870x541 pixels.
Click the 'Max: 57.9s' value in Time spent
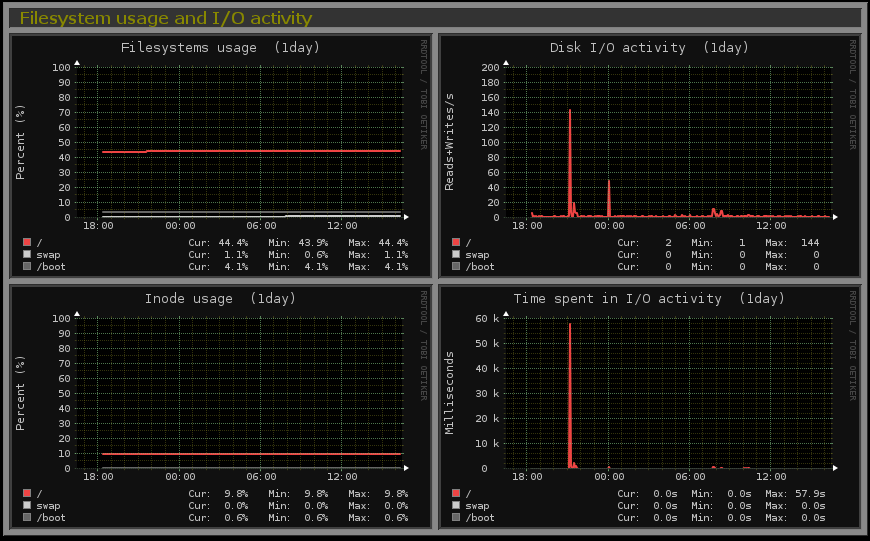(x=796, y=493)
